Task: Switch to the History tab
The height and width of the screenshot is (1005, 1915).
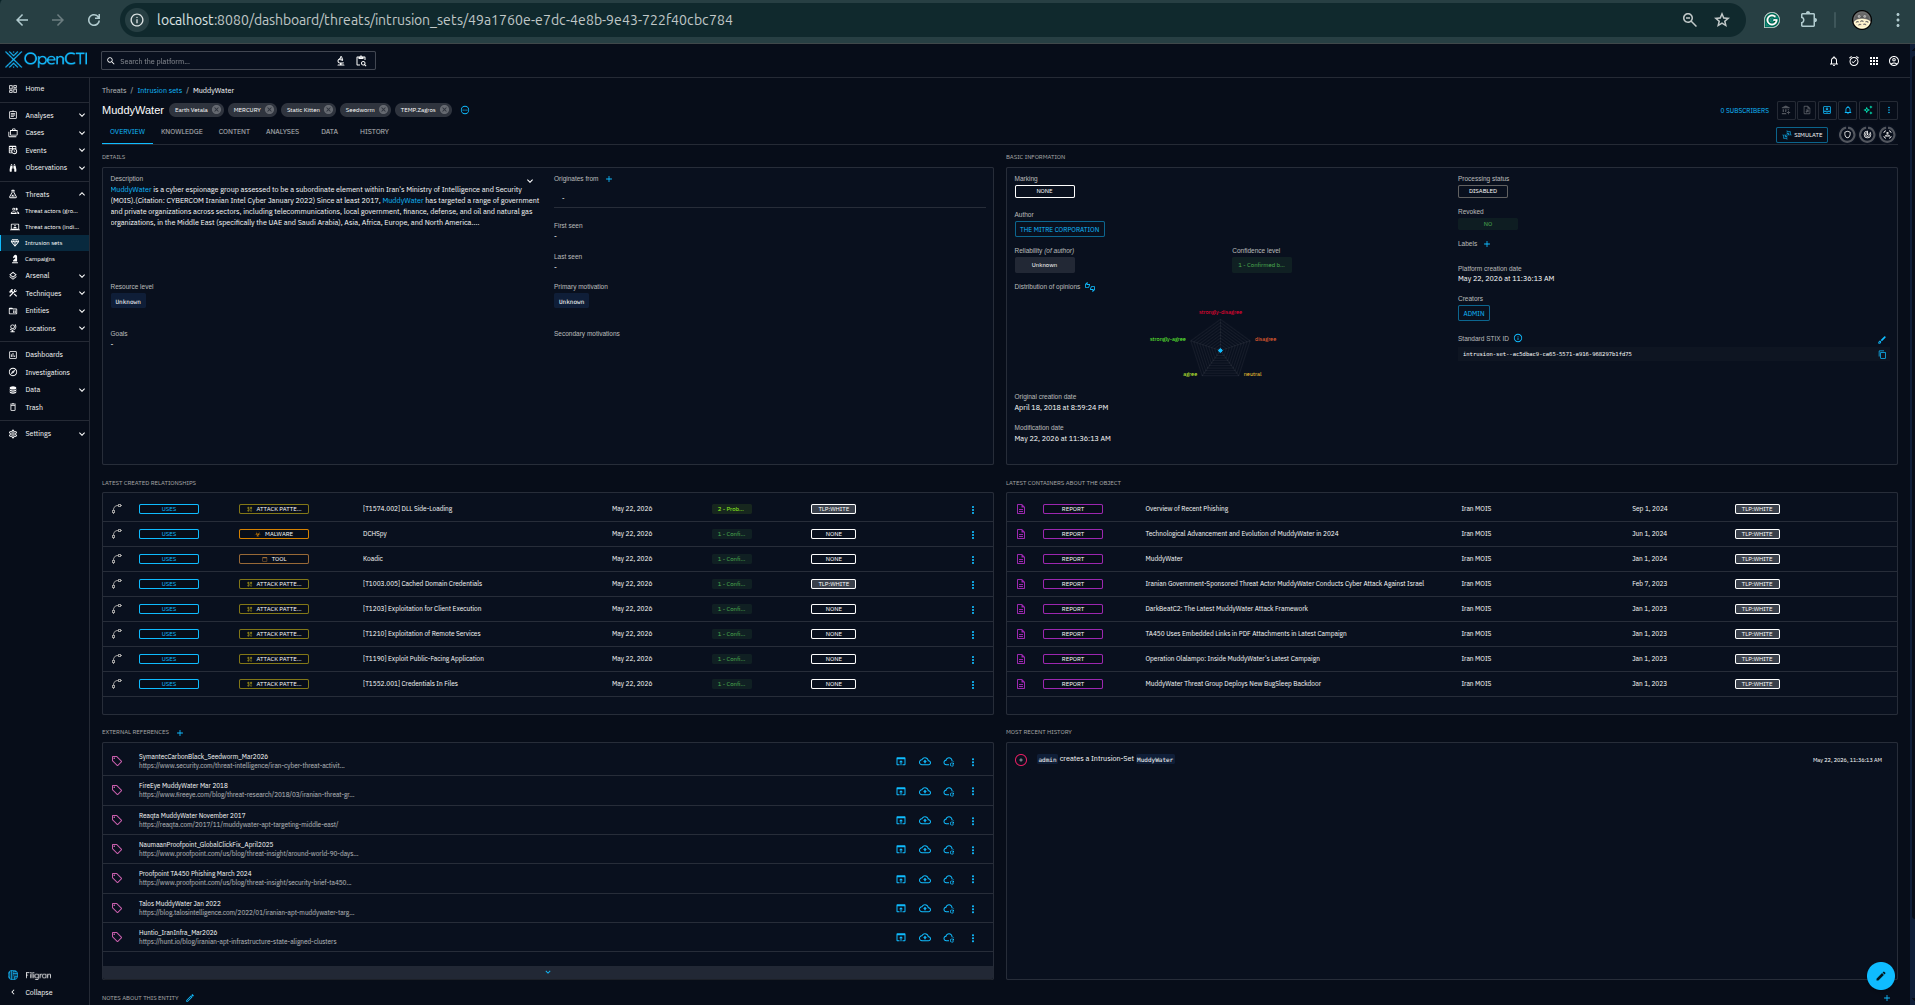Action: [374, 132]
